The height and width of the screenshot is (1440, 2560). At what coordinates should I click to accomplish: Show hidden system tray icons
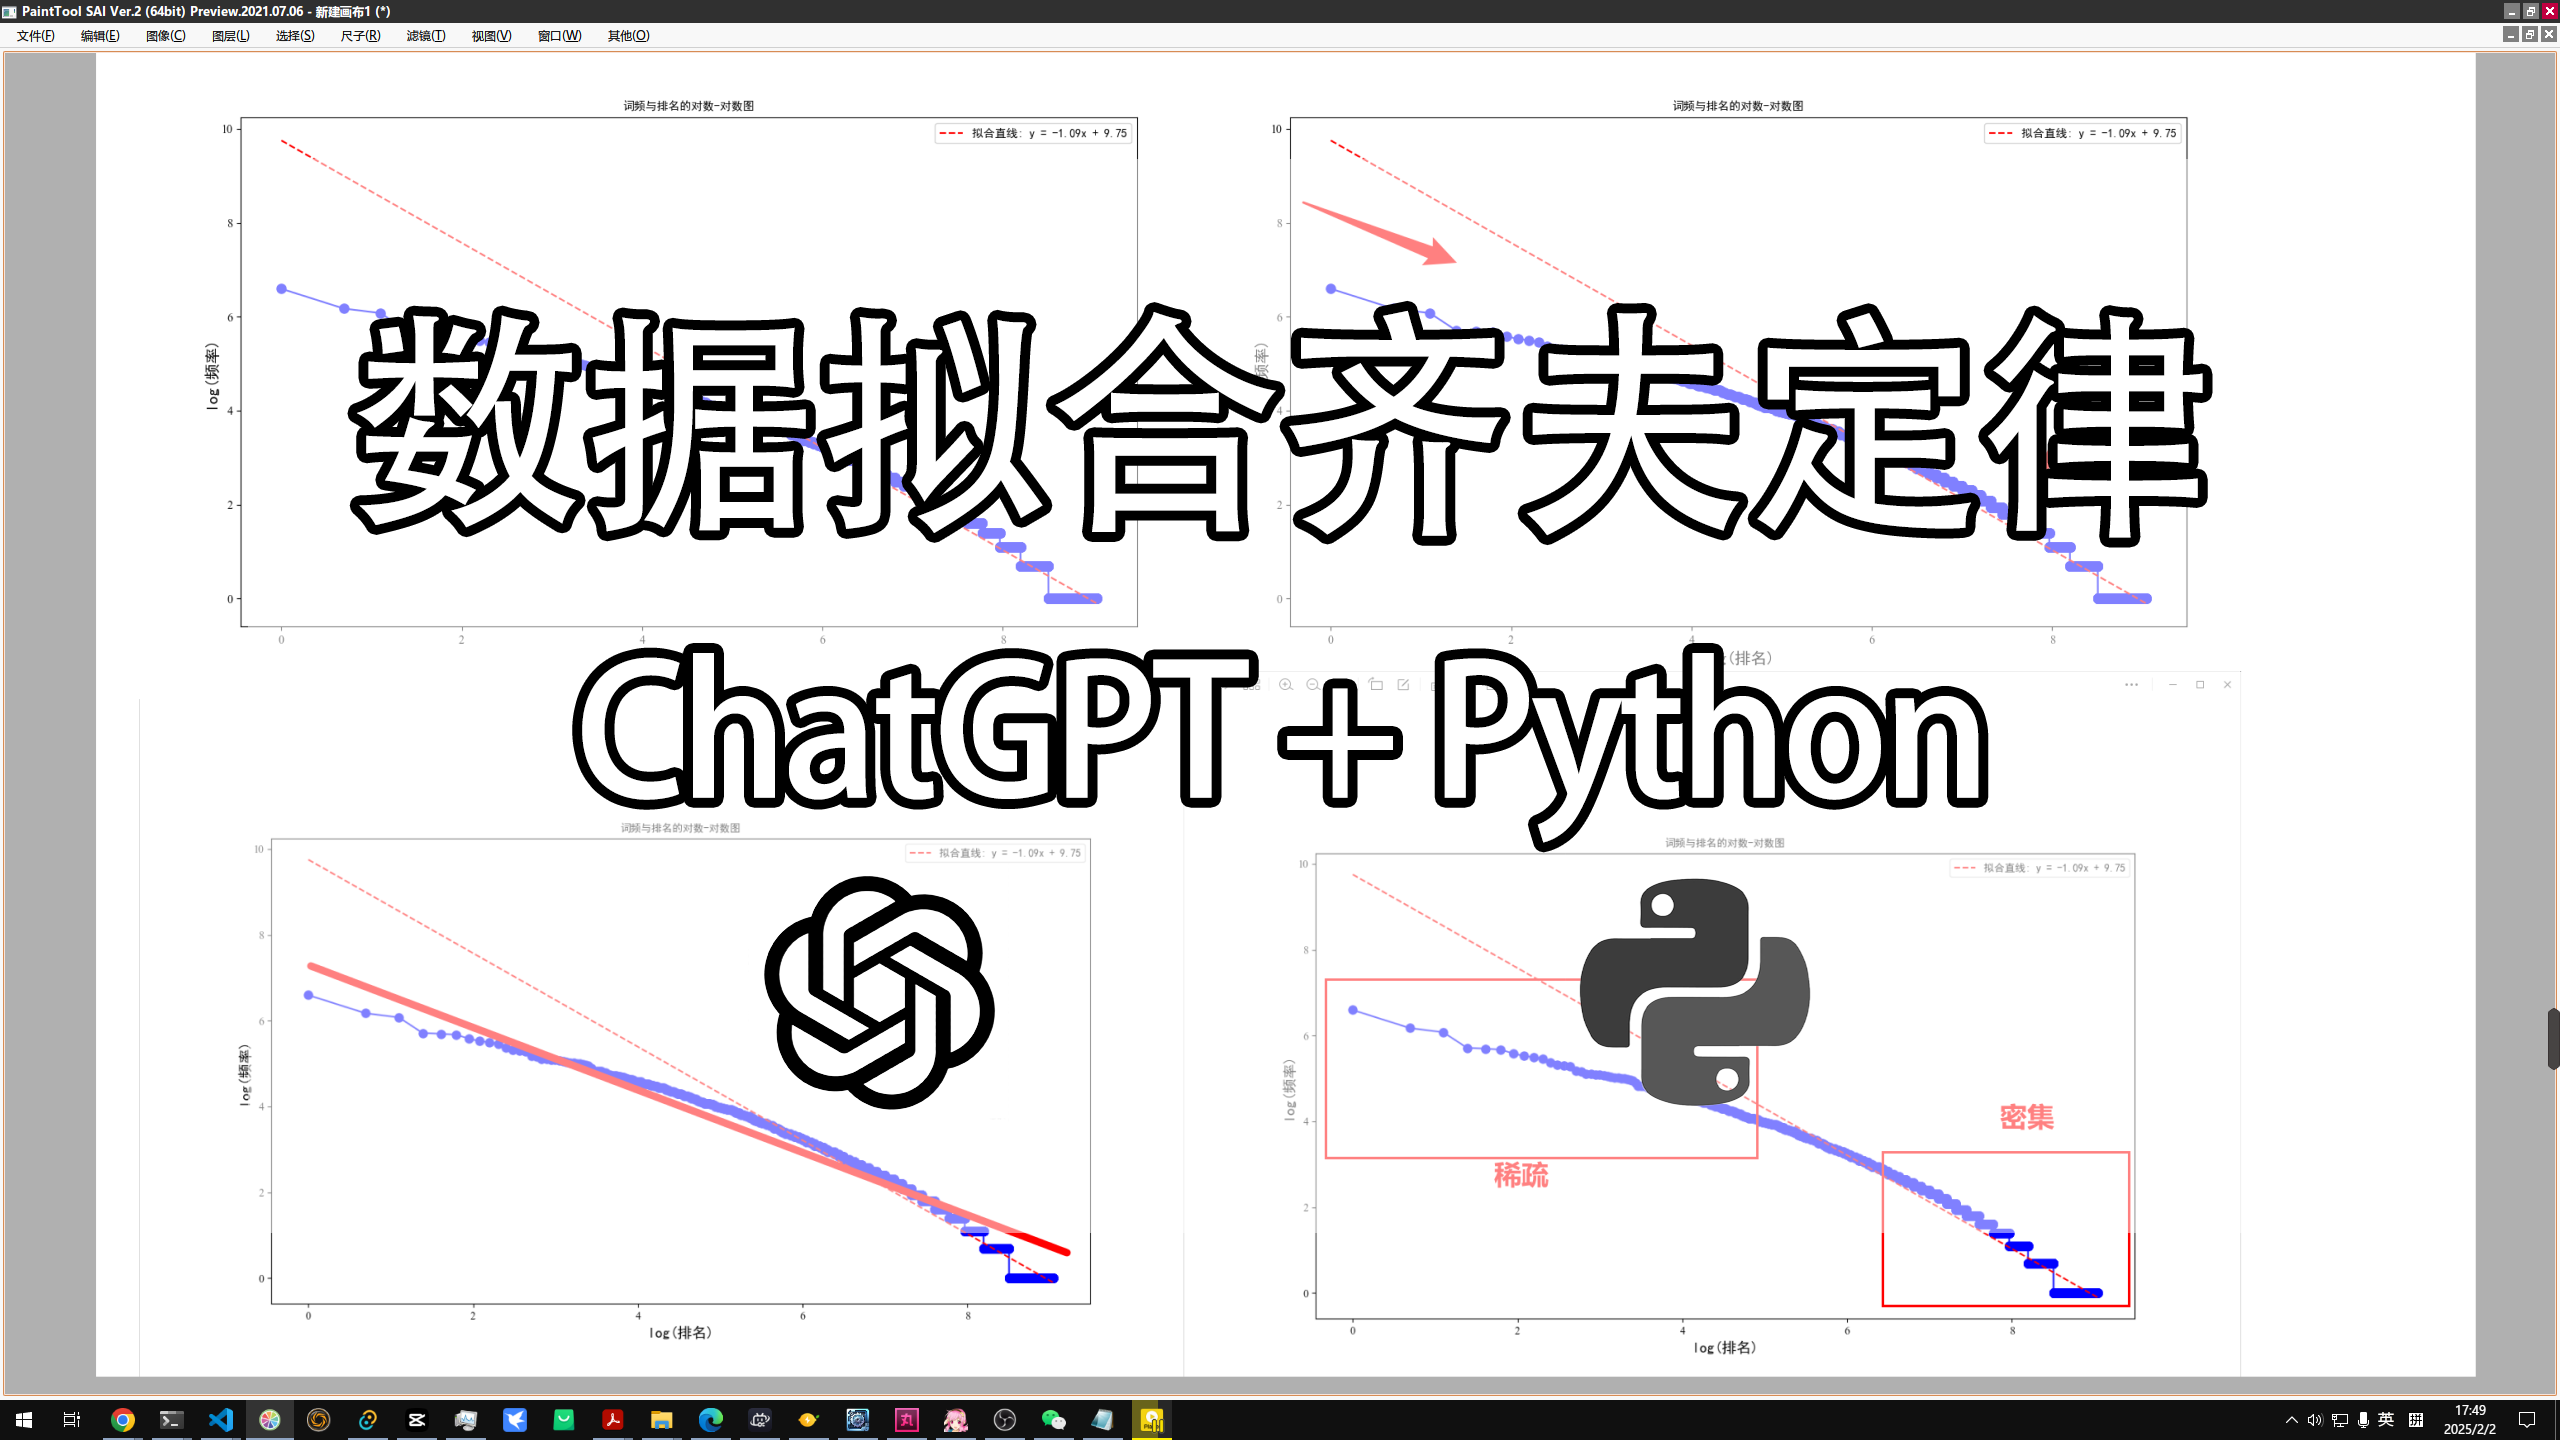[2291, 1420]
